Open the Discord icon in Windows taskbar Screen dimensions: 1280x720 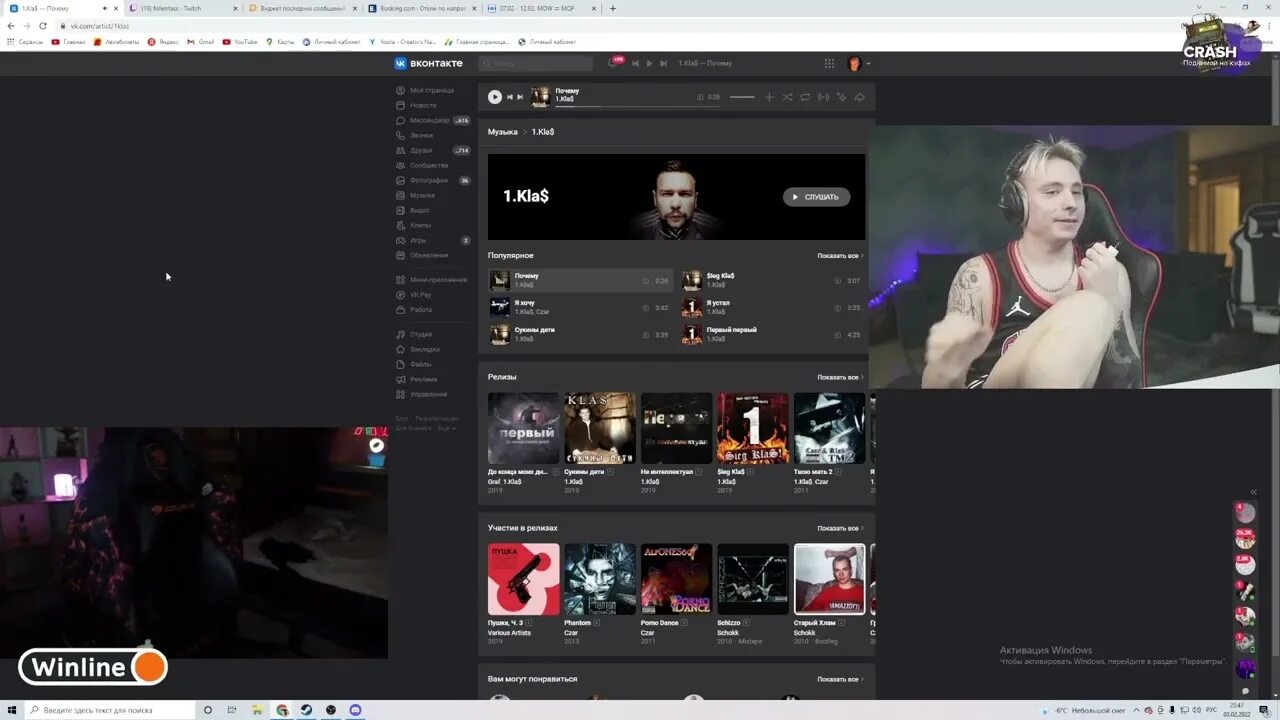[355, 710]
